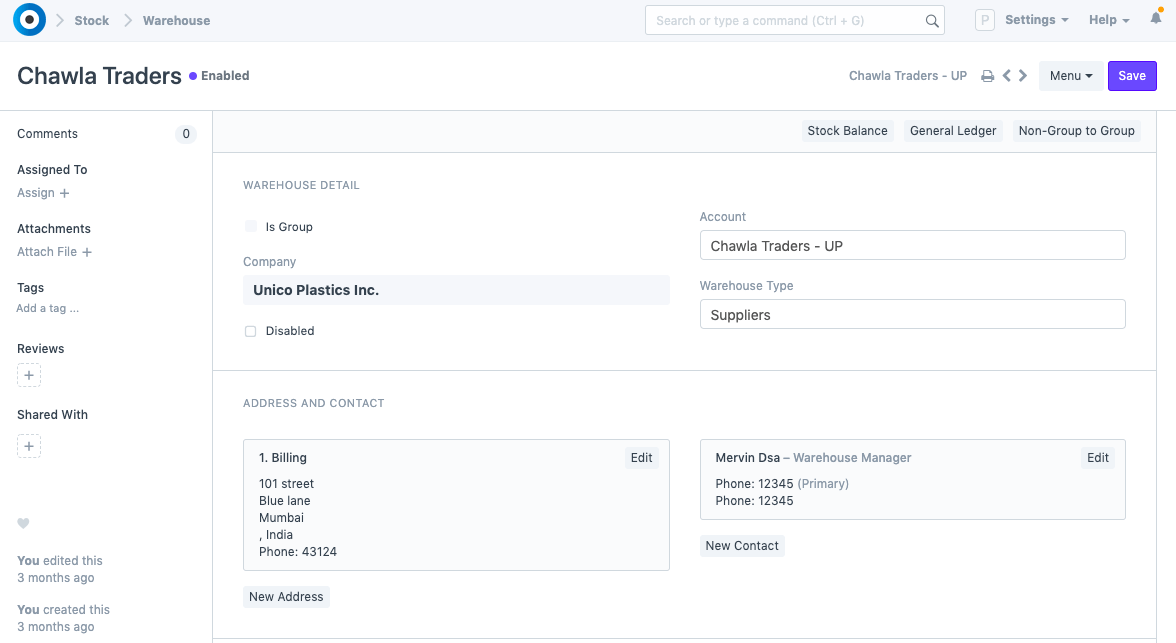
Task: Click the print icon
Action: coord(987,76)
